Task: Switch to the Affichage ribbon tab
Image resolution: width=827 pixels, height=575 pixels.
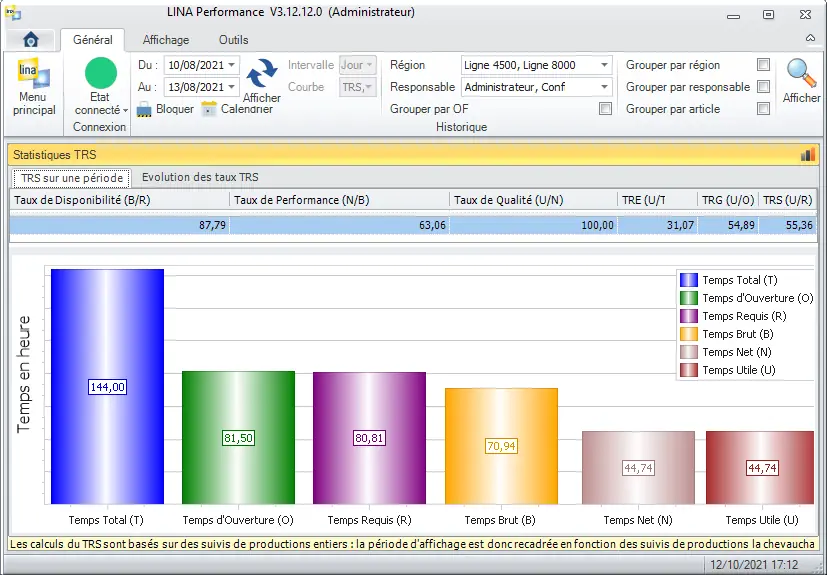Action: click(166, 40)
